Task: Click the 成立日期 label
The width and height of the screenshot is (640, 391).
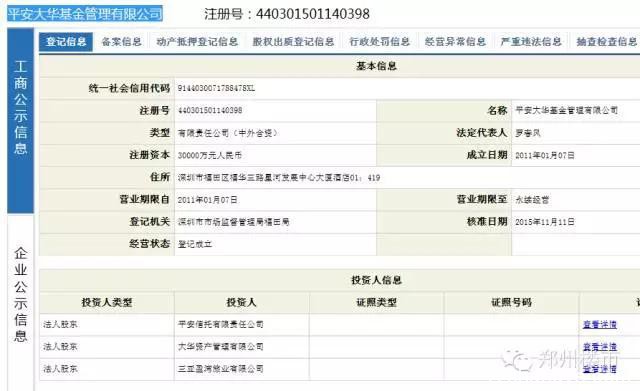Action: 487,155
